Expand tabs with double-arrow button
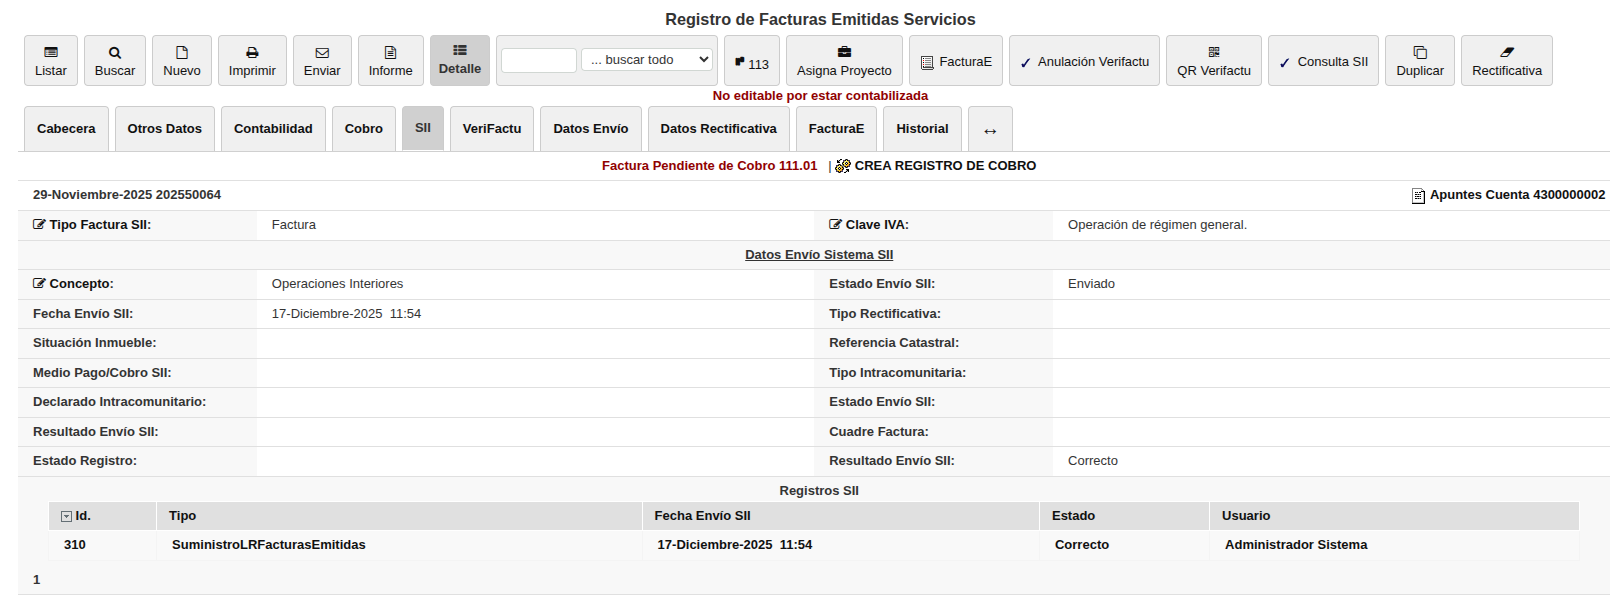The width and height of the screenshot is (1624, 606). click(990, 130)
